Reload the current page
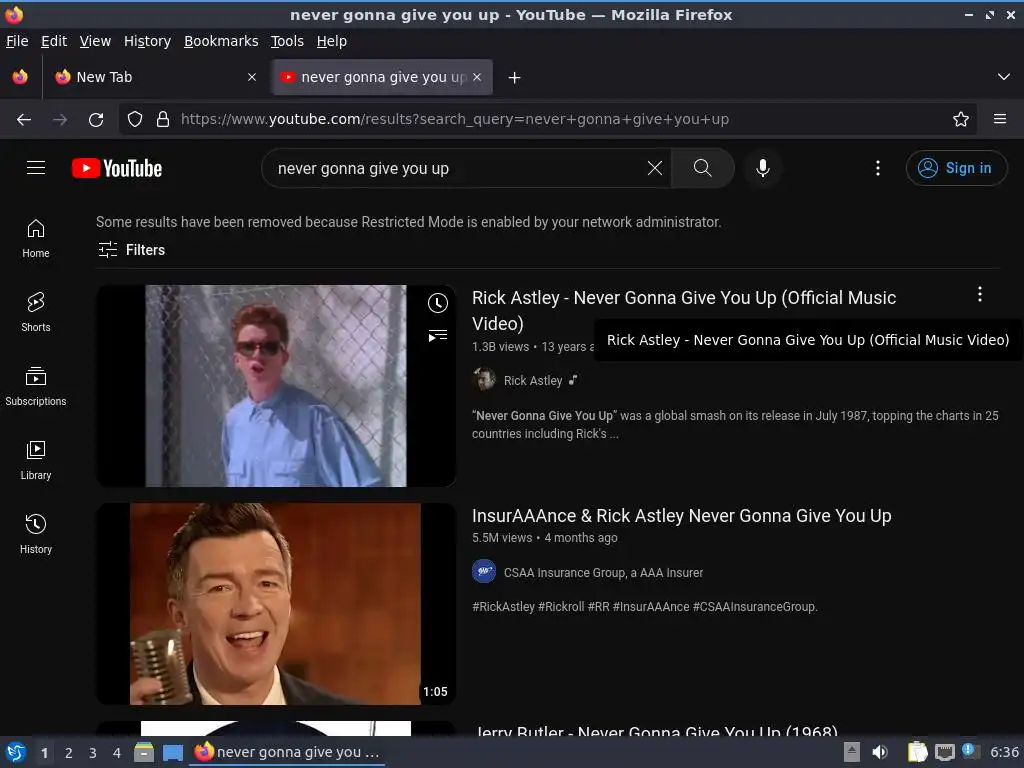The width and height of the screenshot is (1024, 768). coord(96,119)
